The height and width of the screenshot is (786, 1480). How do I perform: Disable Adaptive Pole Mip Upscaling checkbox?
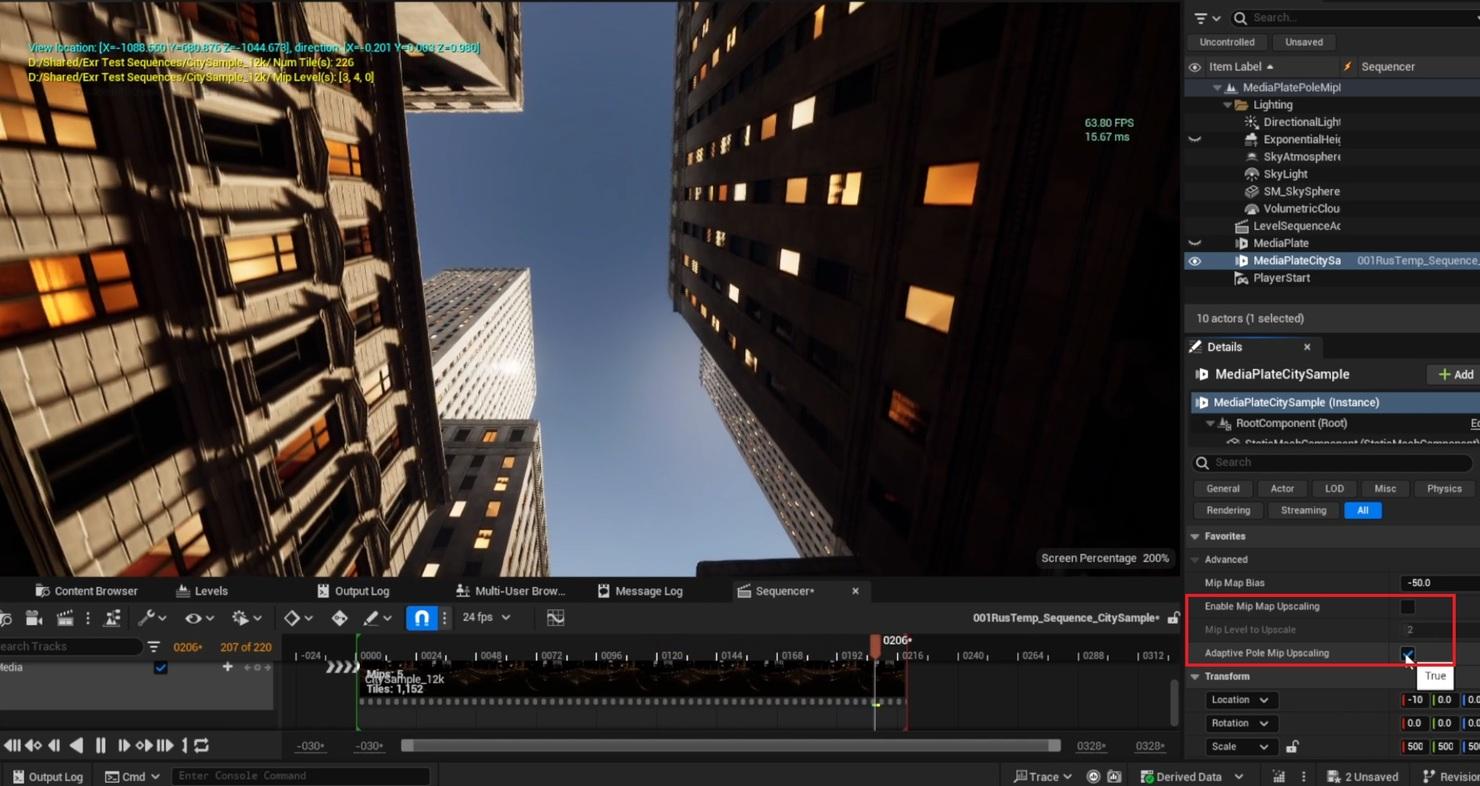pyautogui.click(x=1408, y=652)
